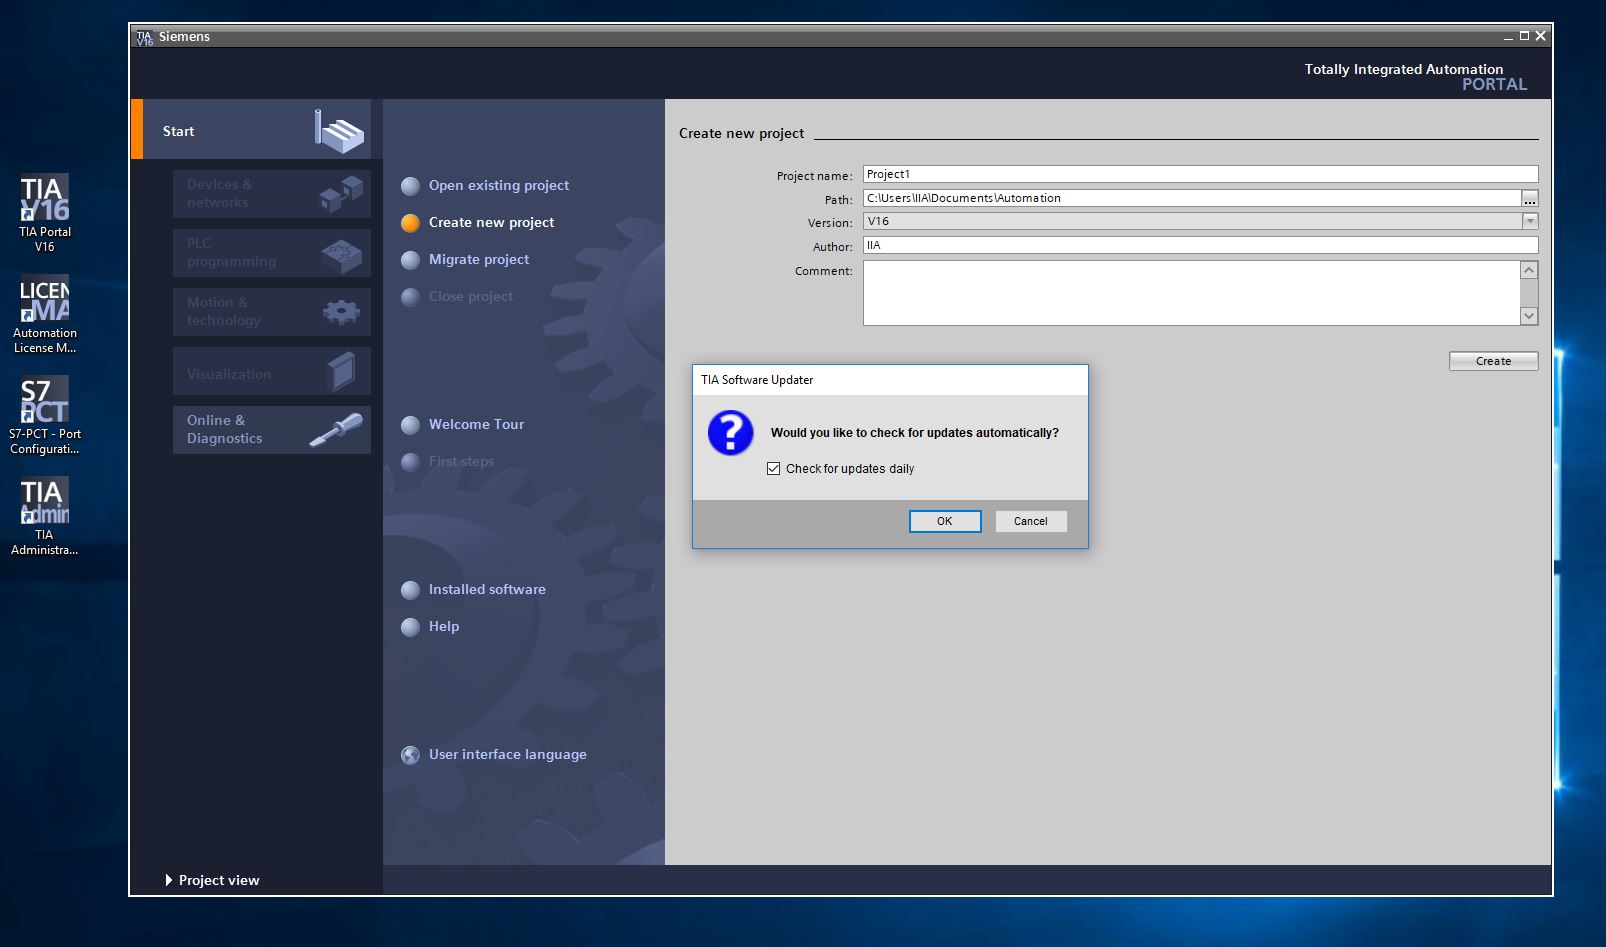Click the globe icon for User interface language
Screen dimensions: 1606x947
(x=410, y=755)
